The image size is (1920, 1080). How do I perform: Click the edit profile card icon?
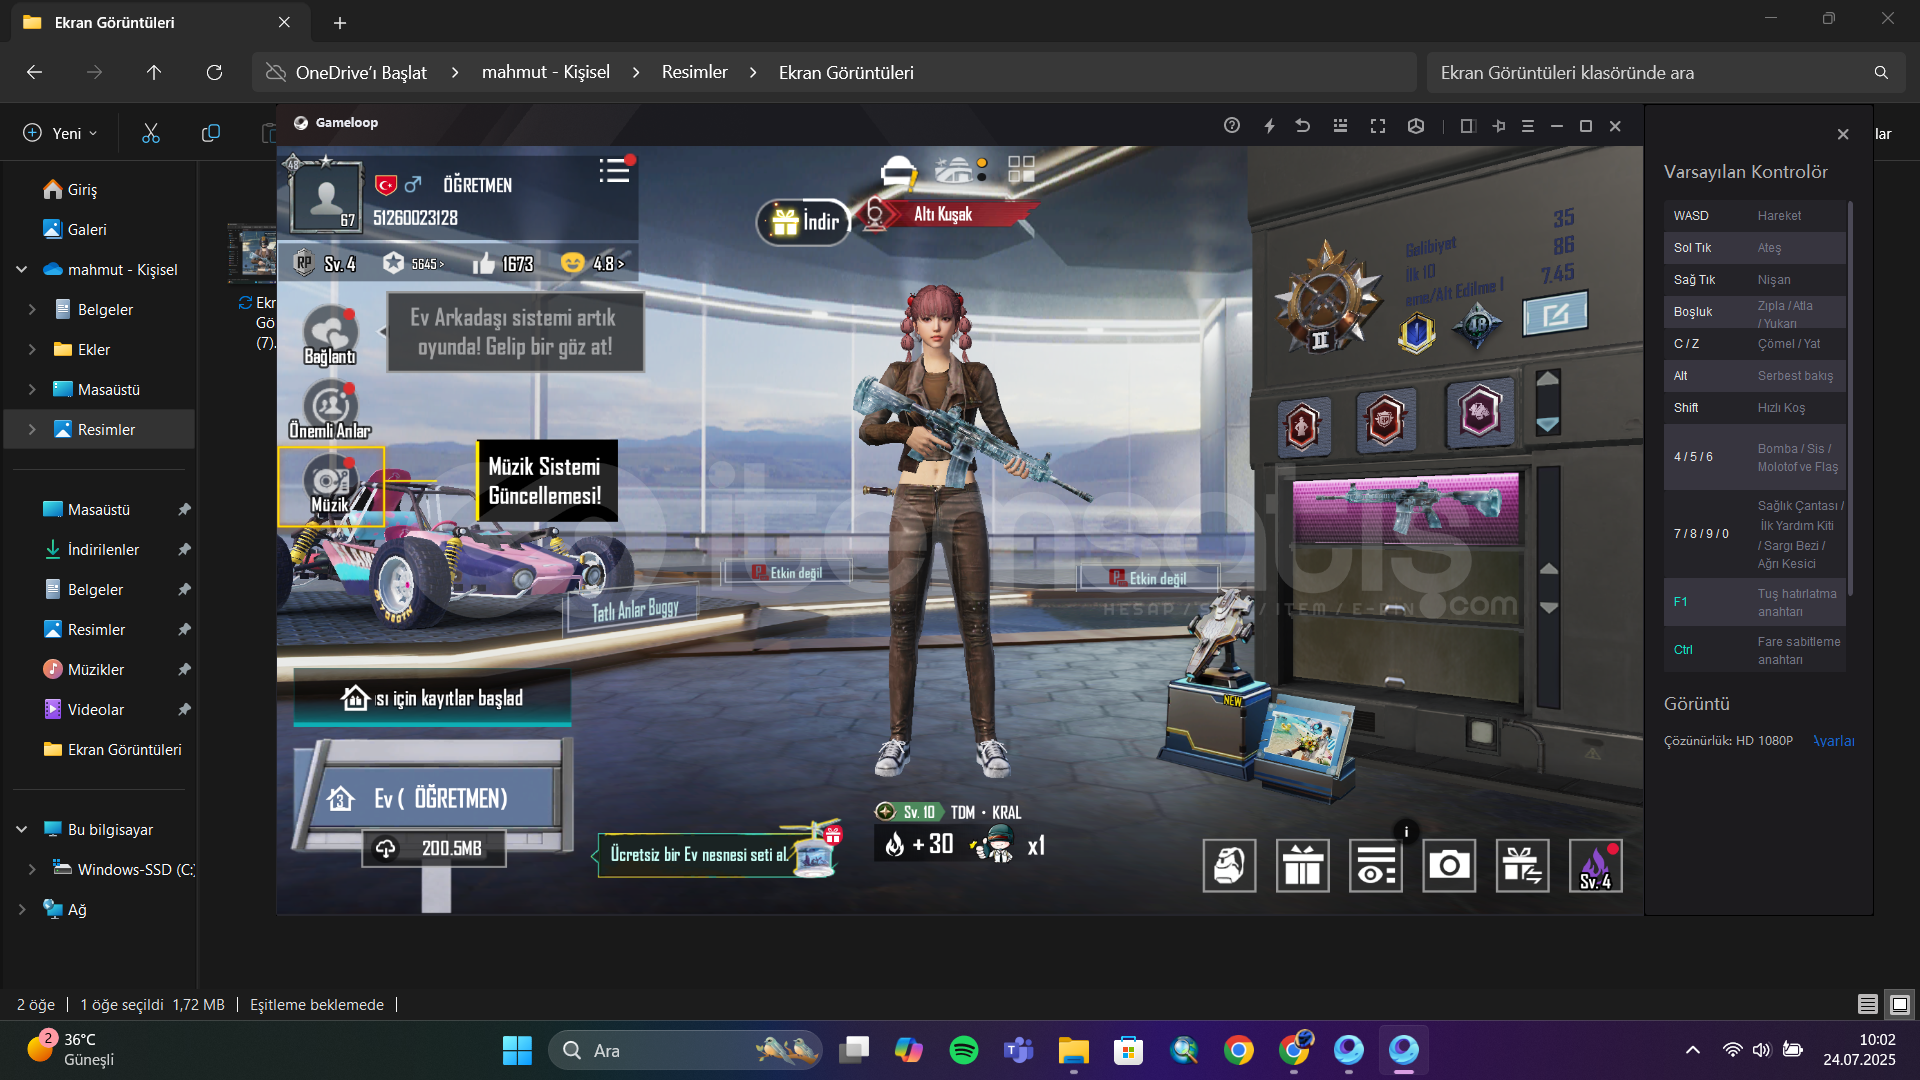coord(1555,315)
